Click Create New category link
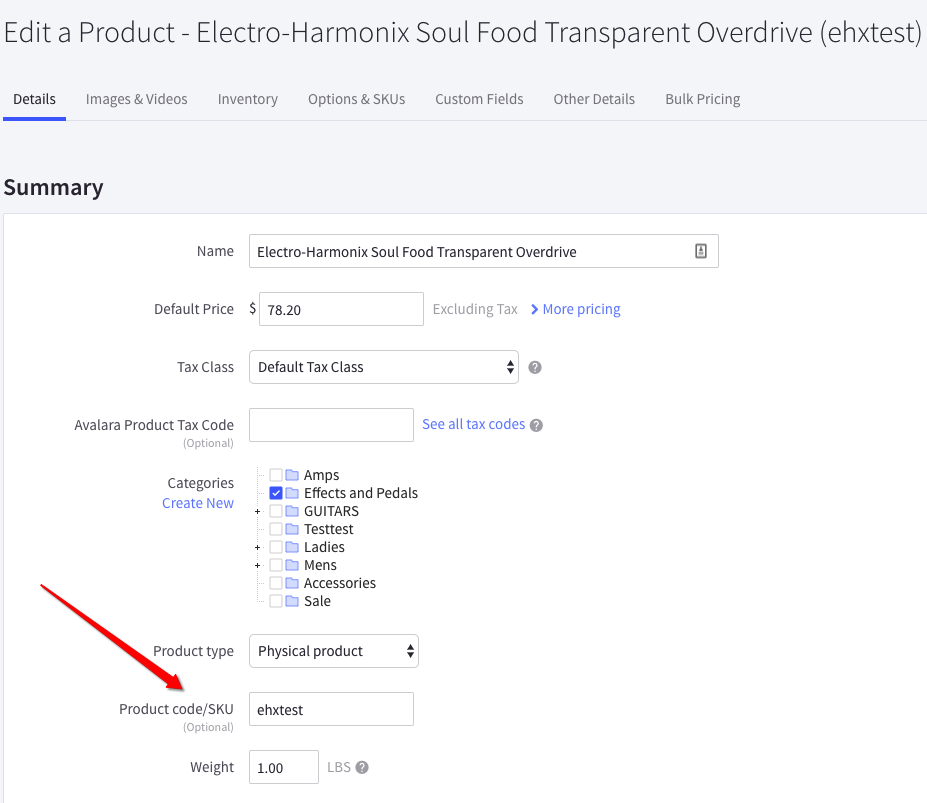Viewport: 927px width, 803px height. click(198, 503)
